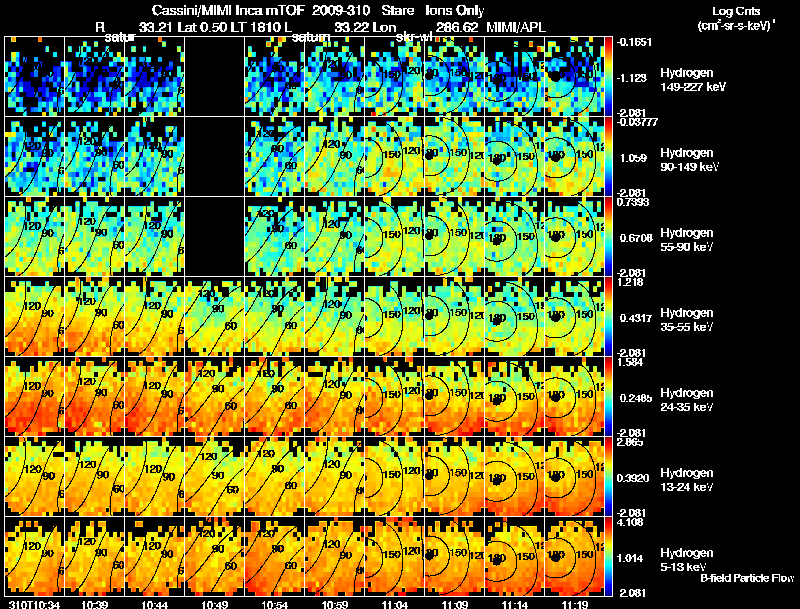Viewport: 800px width, 609px height.
Task: Click the Hydrogen 5-13 keV row label
Action: pyautogui.click(x=686, y=560)
